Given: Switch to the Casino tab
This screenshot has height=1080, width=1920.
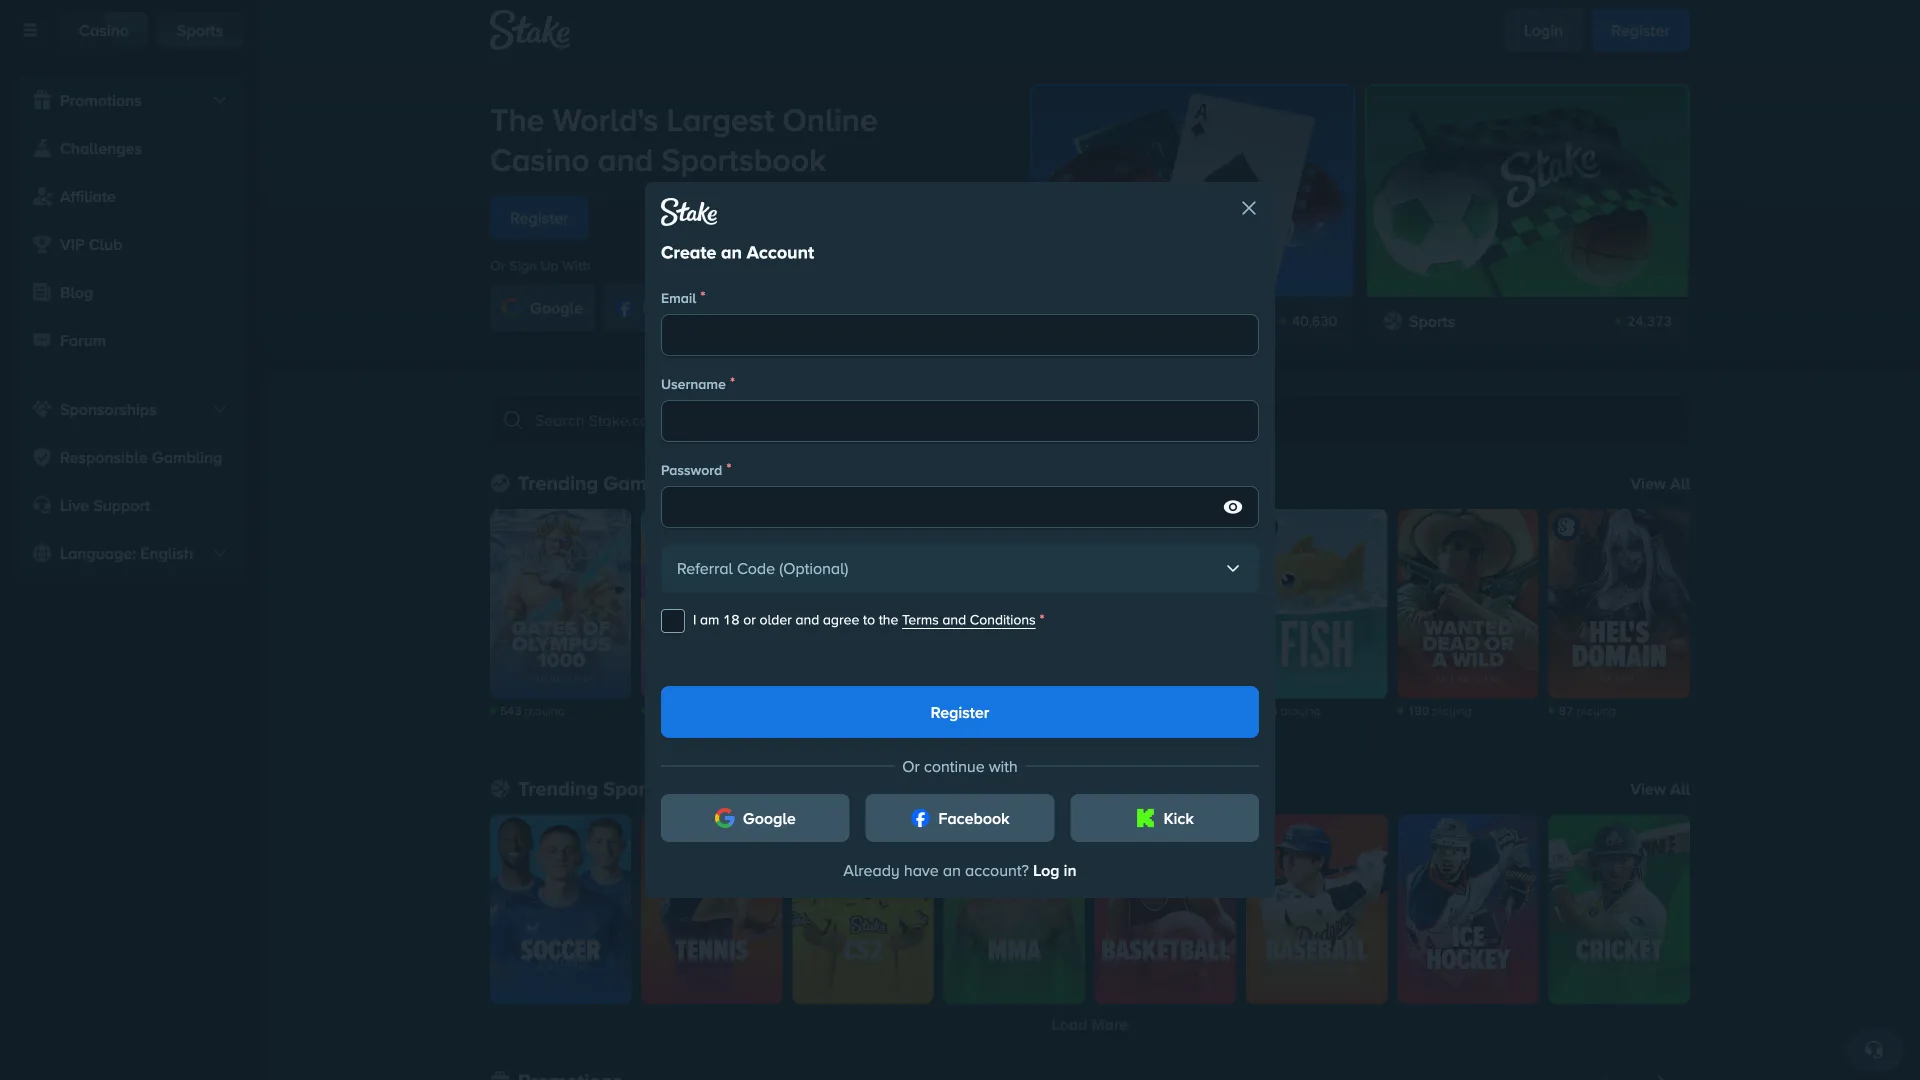Looking at the screenshot, I should 104,30.
